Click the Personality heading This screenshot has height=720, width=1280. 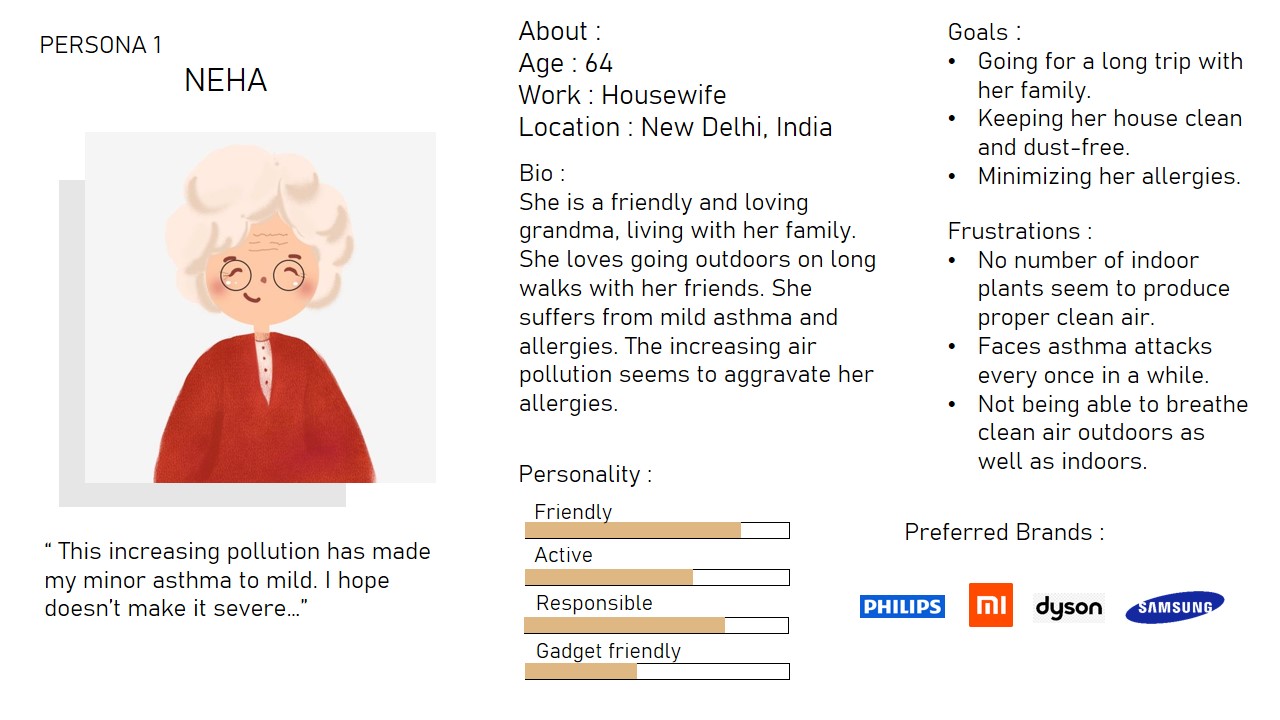click(x=585, y=474)
